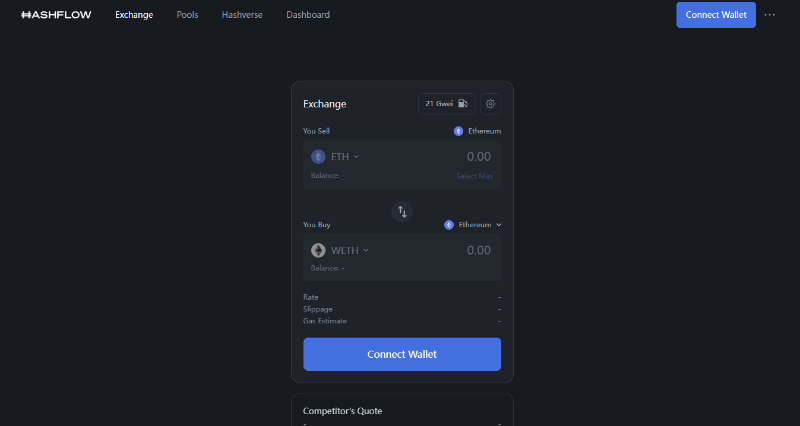
Task: Swap the sell and buy tokens
Action: click(x=402, y=211)
